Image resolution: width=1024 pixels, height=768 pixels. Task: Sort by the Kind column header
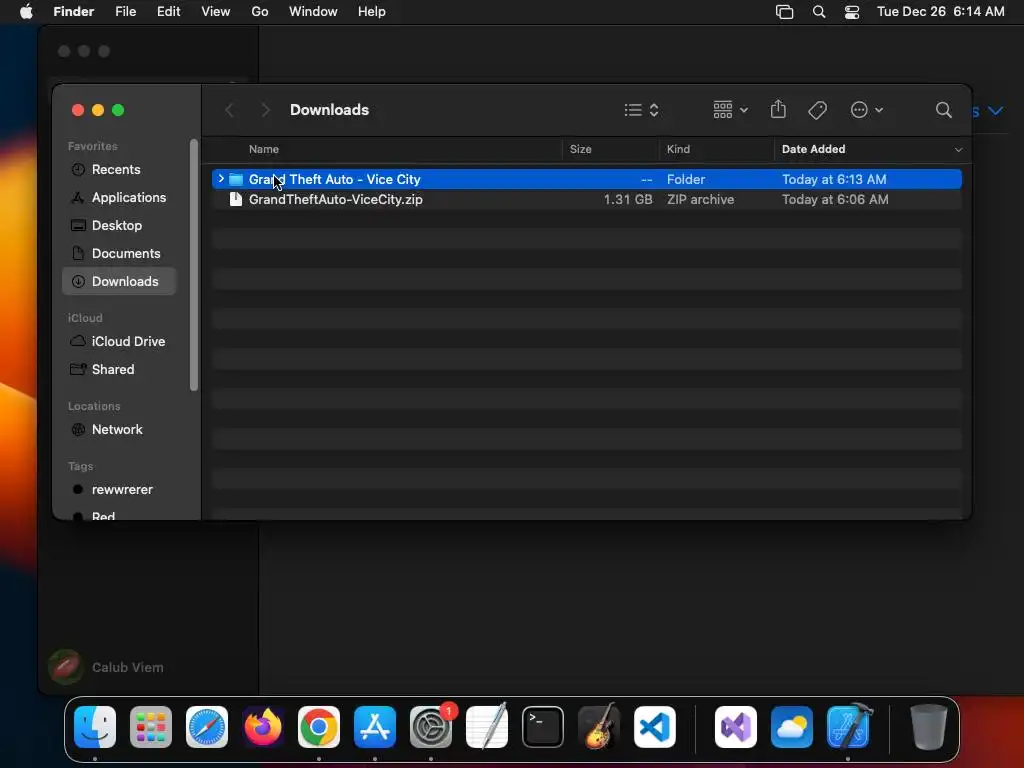[x=678, y=150]
